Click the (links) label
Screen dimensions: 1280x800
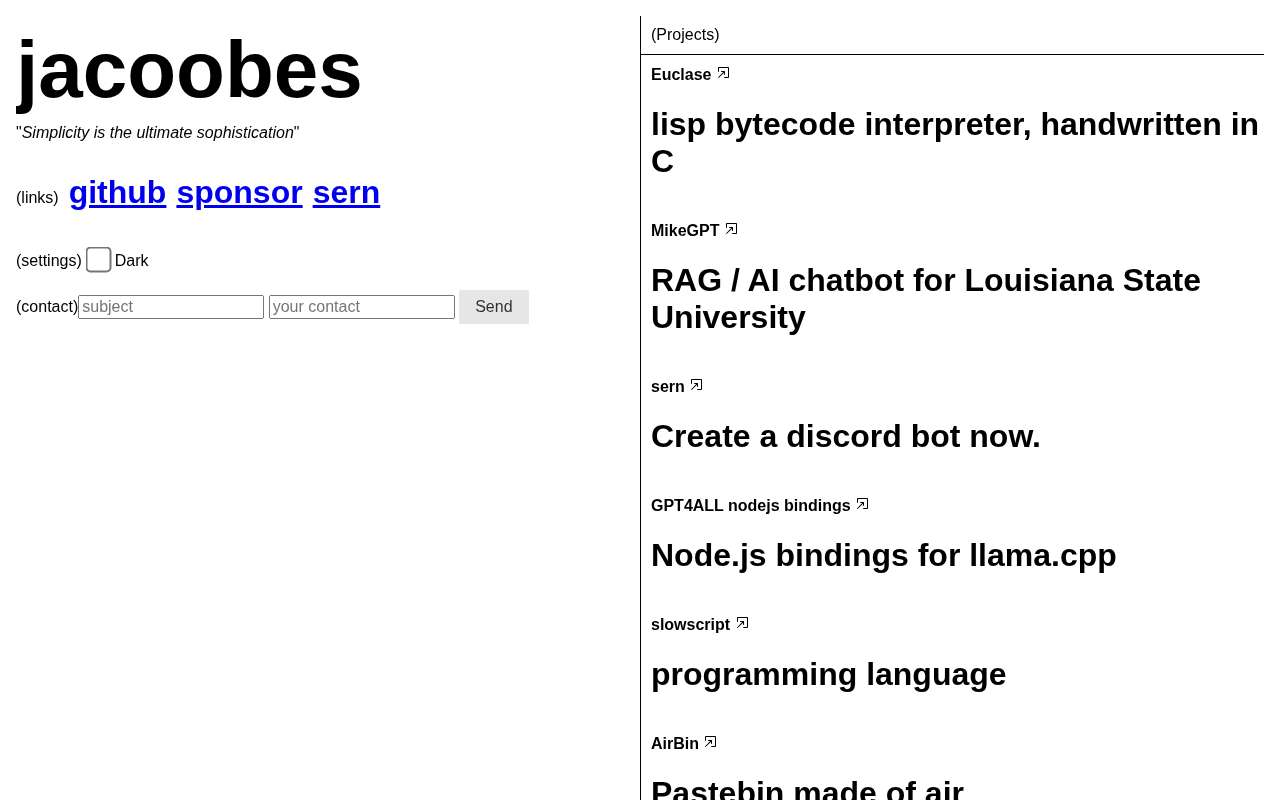pyautogui.click(x=37, y=198)
